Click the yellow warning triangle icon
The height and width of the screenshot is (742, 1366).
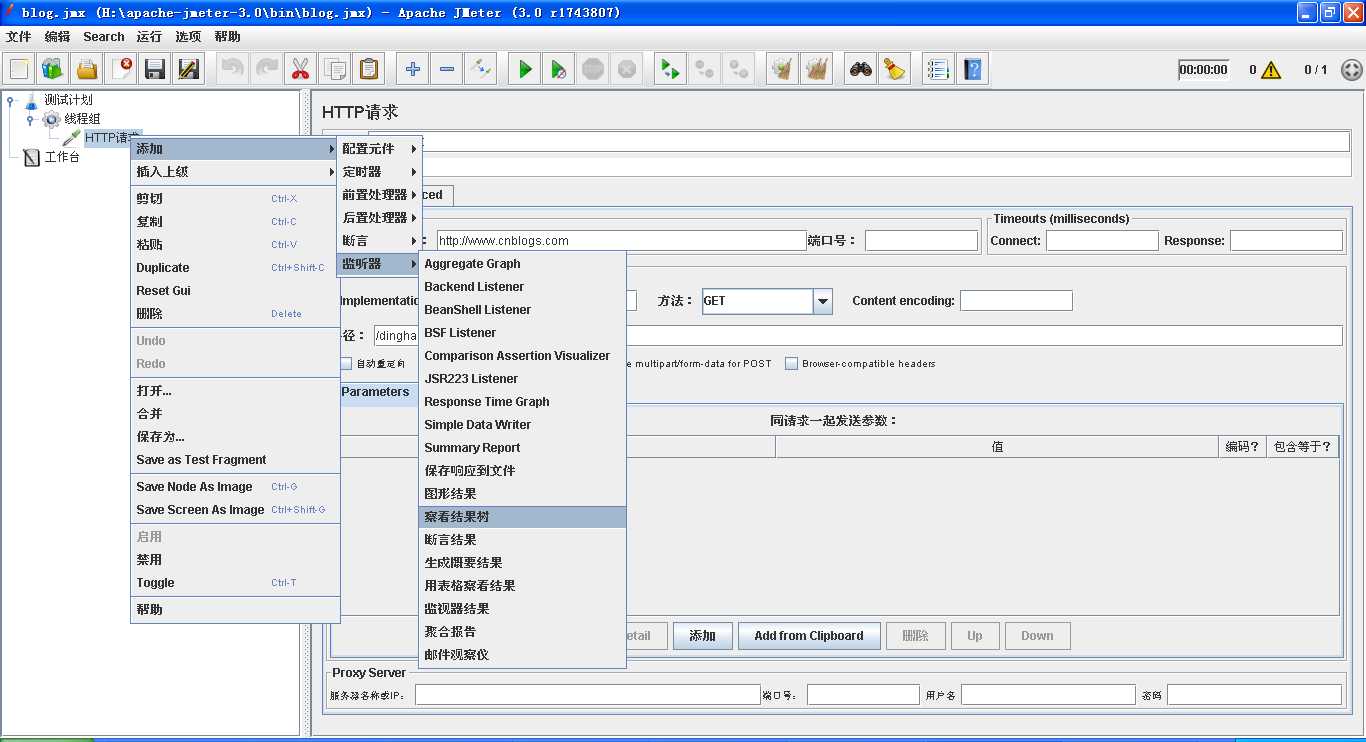point(1271,70)
